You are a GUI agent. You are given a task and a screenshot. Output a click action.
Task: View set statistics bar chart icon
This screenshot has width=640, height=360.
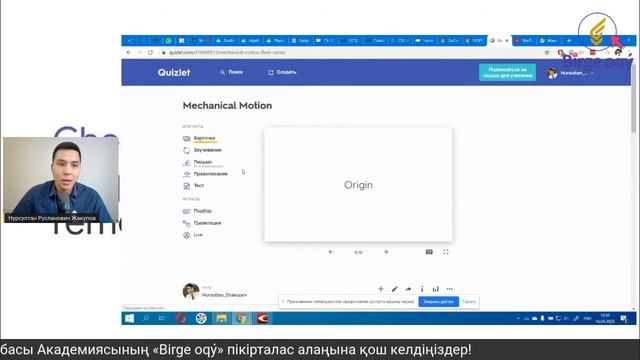[x=436, y=289]
